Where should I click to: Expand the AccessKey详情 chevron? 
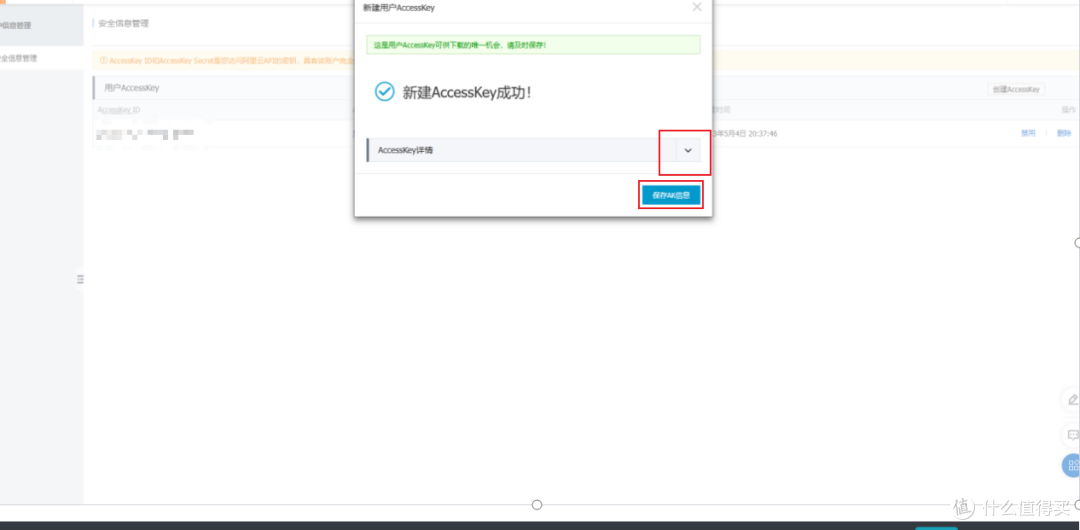coord(687,150)
